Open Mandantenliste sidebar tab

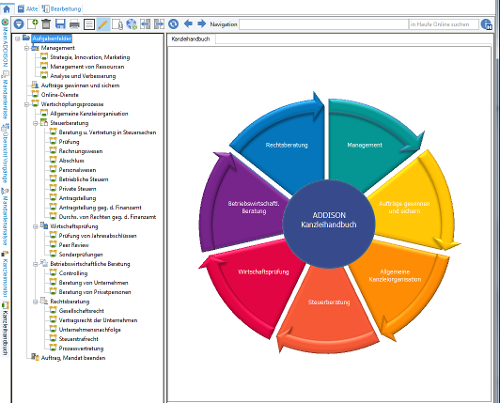click(5, 95)
